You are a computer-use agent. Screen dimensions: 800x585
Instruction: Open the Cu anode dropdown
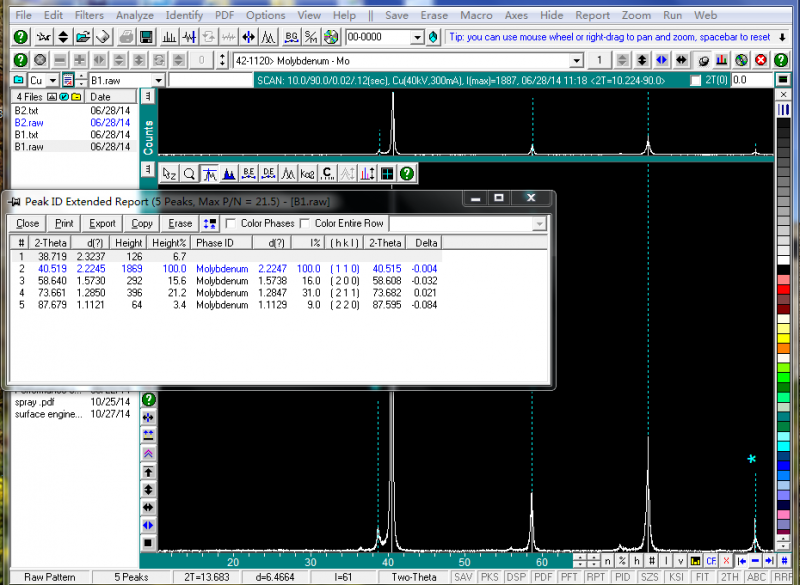pos(52,80)
